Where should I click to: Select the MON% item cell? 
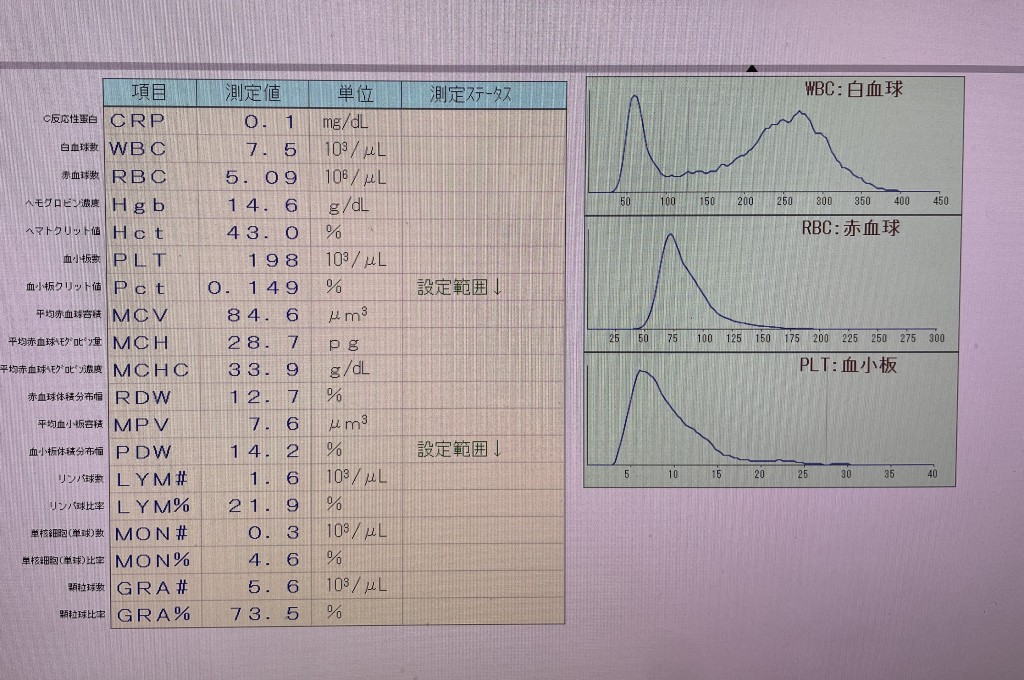pyautogui.click(x=157, y=560)
